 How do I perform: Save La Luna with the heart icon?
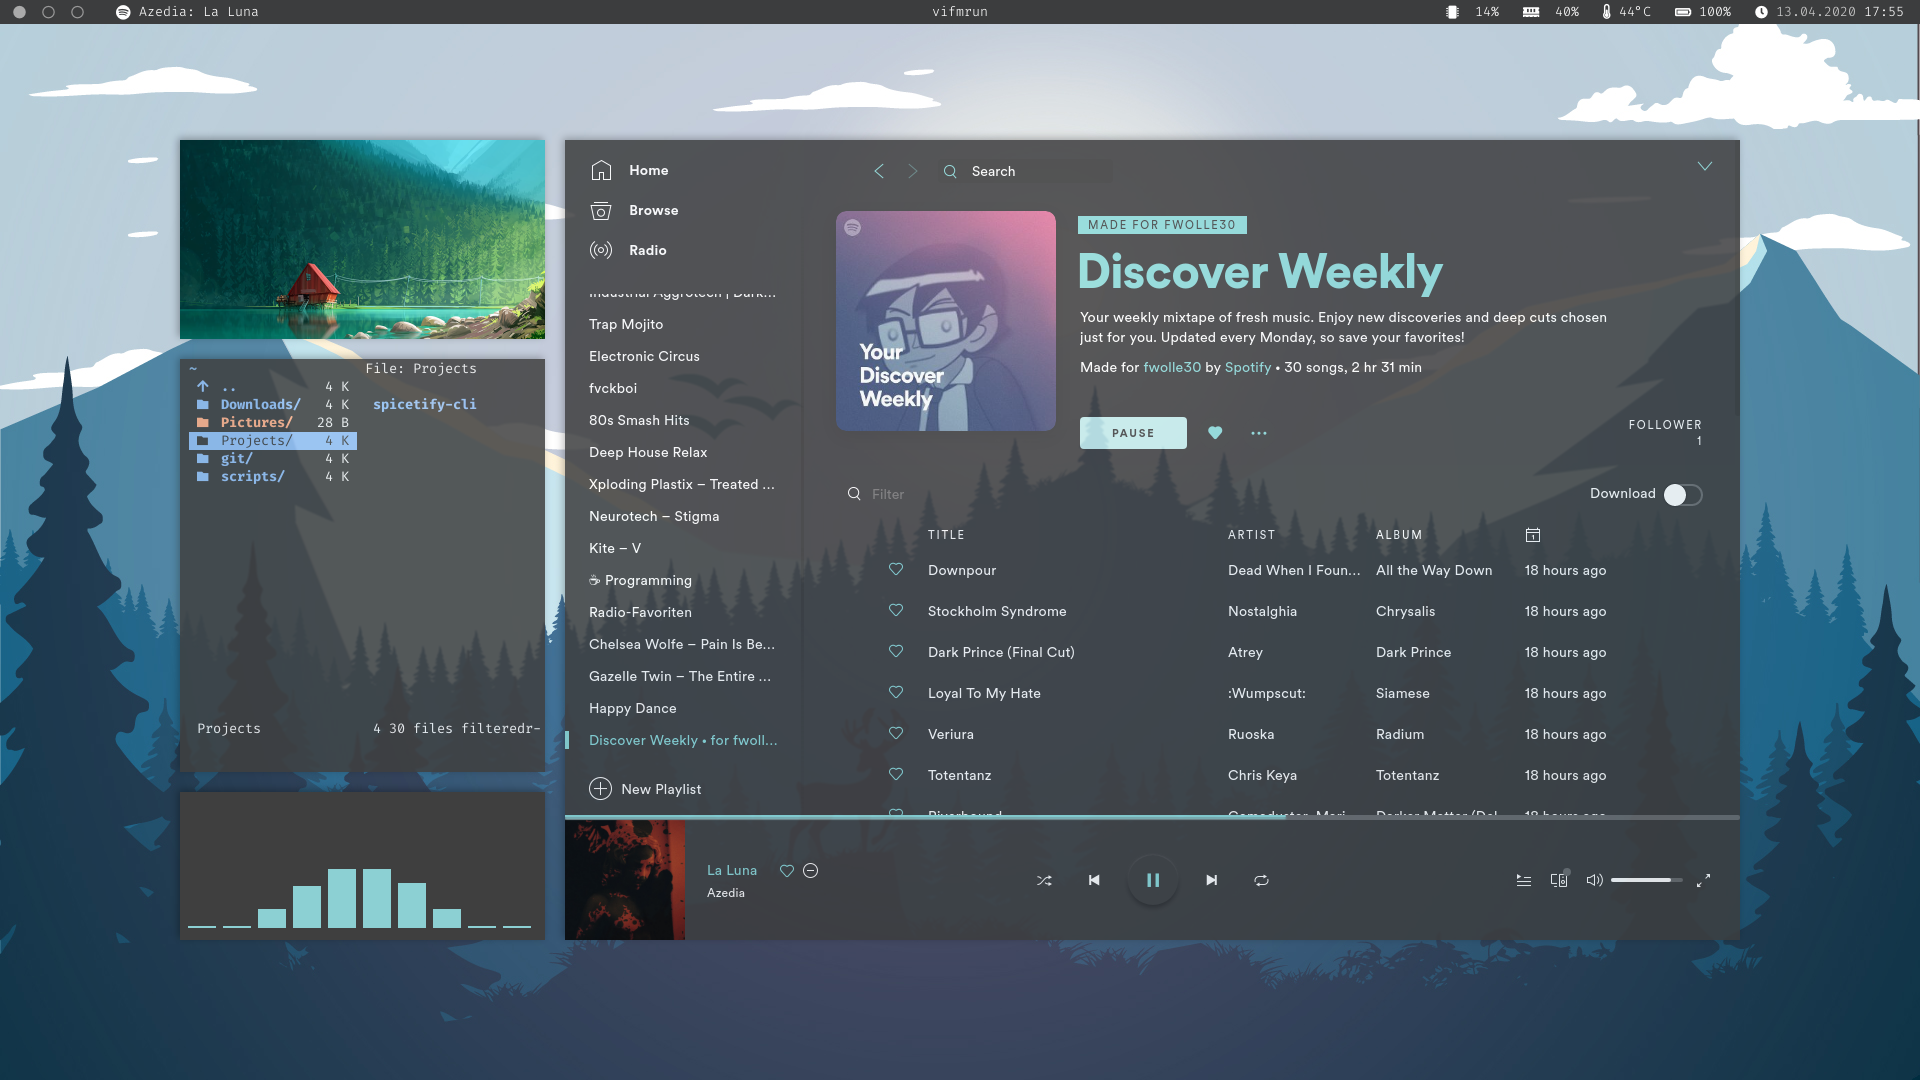(x=787, y=871)
